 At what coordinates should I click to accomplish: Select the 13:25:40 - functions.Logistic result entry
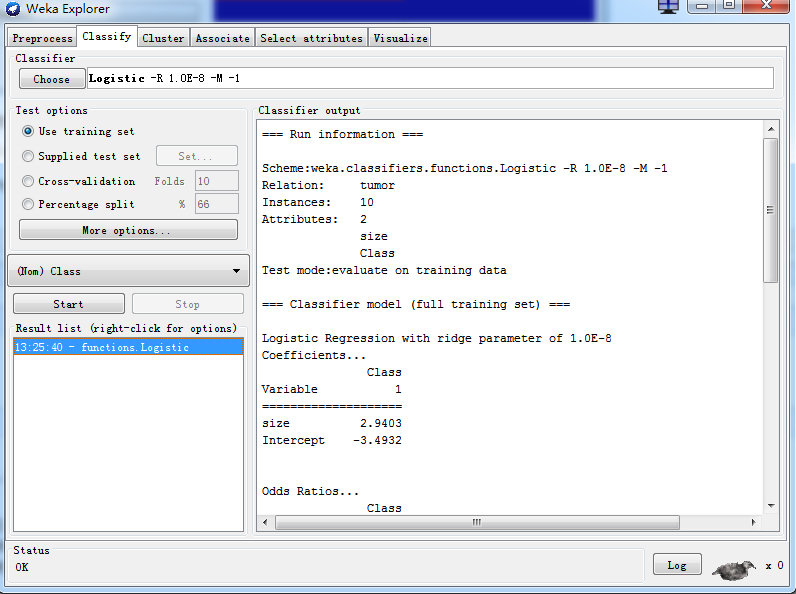128,347
